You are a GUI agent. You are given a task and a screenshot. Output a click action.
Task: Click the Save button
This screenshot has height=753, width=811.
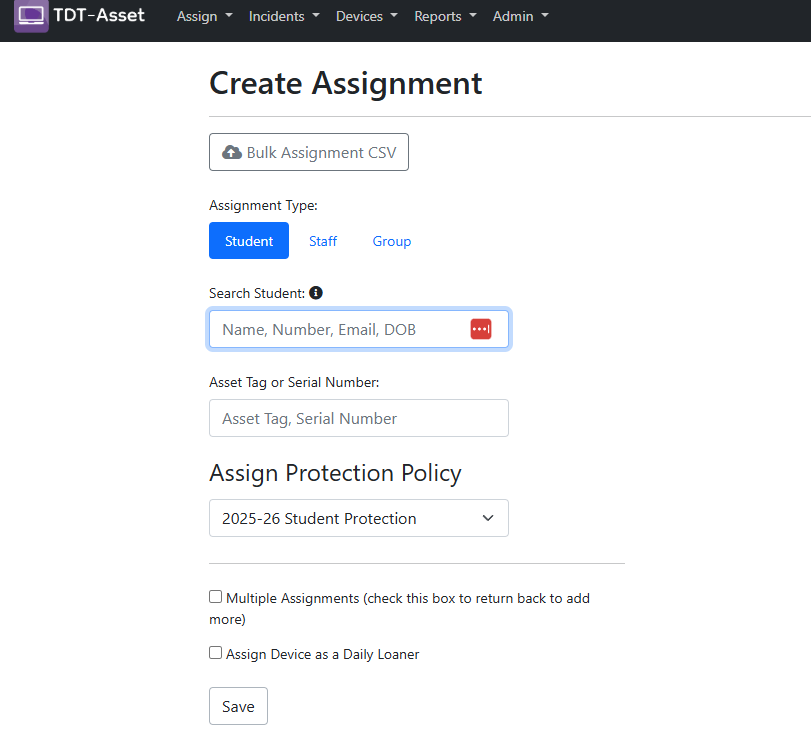[238, 706]
